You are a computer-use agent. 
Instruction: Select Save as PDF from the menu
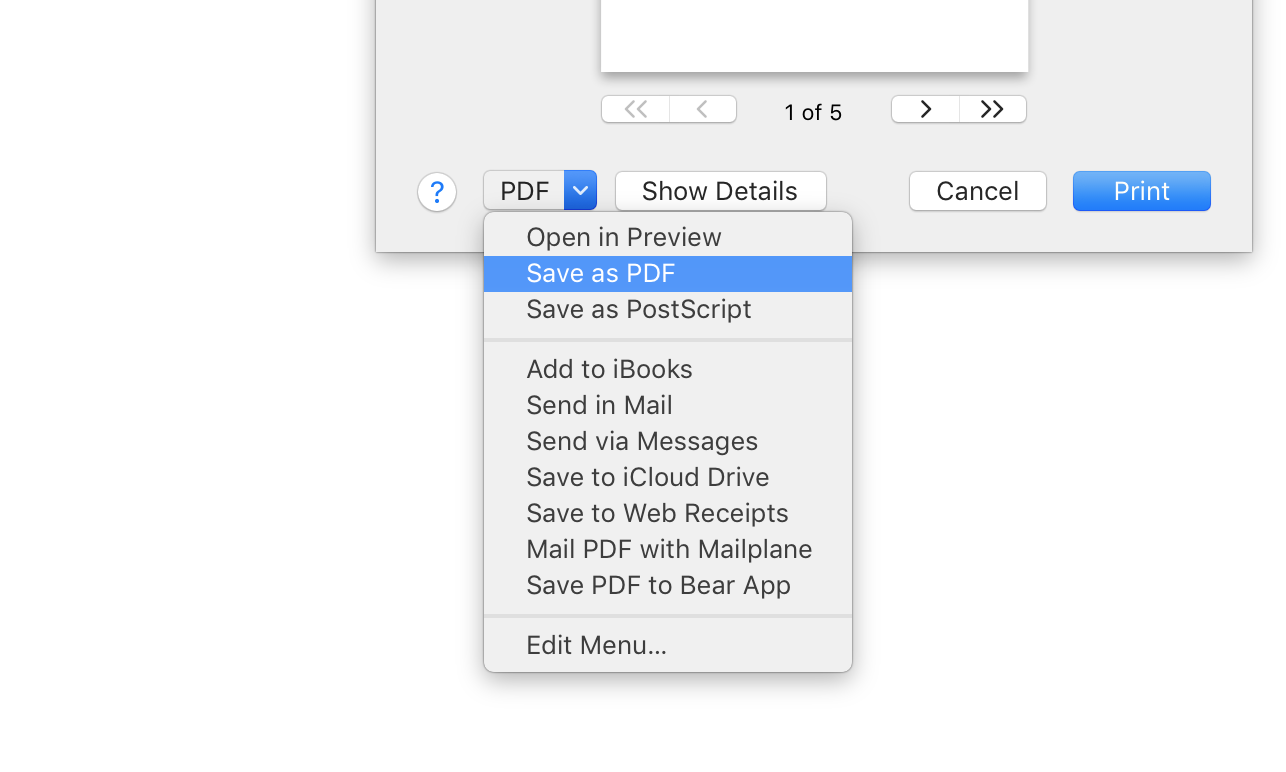(x=600, y=272)
